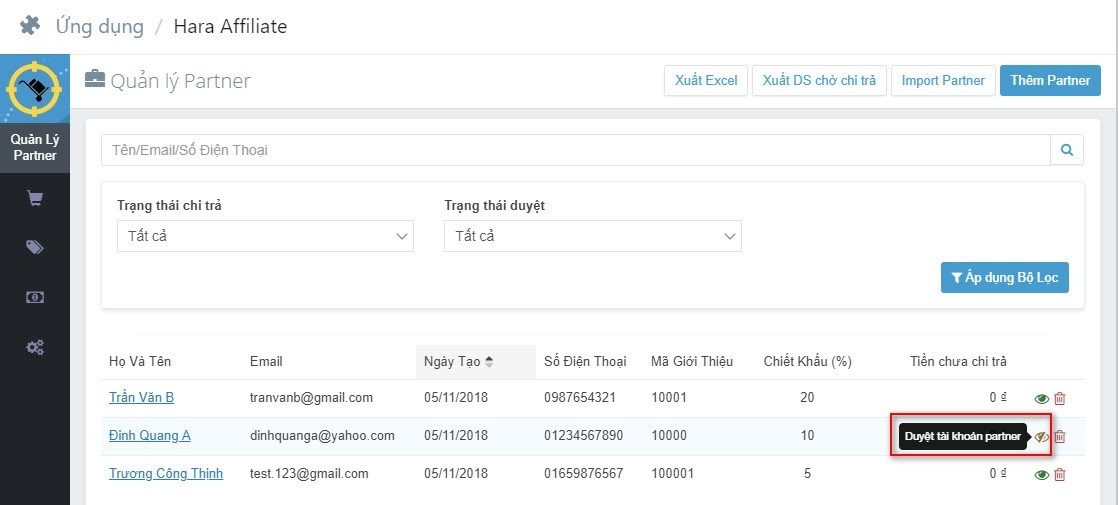The width and height of the screenshot is (1118, 505).
Task: Click Ứng dụng in the breadcrumb
Action: tap(99, 27)
